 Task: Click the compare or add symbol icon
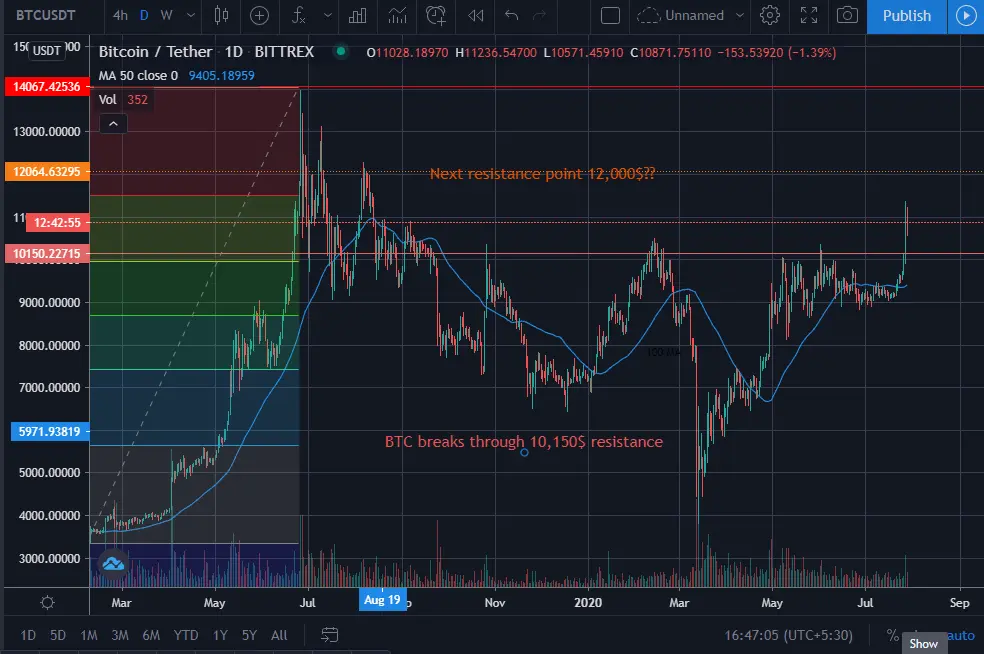pyautogui.click(x=259, y=15)
